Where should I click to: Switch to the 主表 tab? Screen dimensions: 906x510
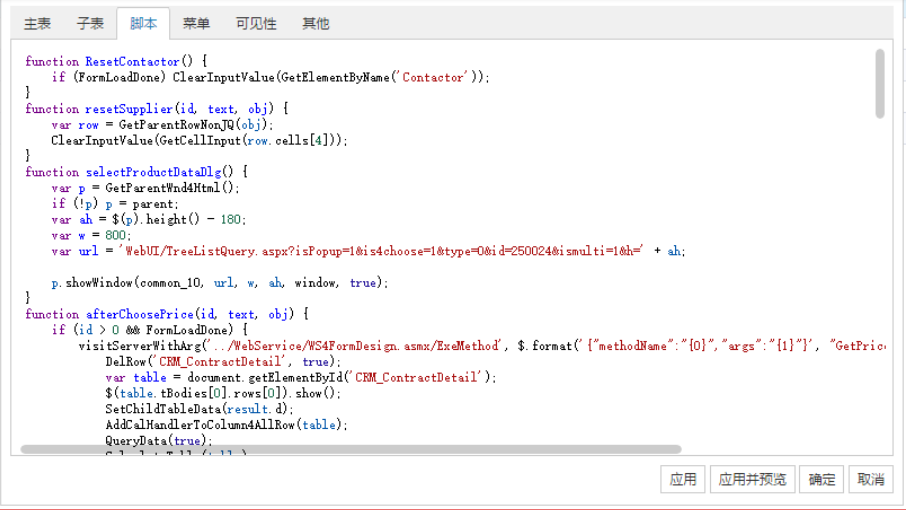tap(37, 23)
